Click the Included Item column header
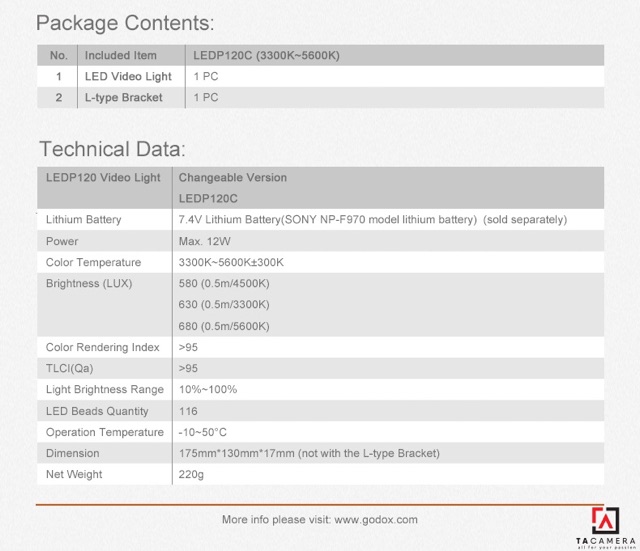Screen dimensions: 640x551 (121, 55)
